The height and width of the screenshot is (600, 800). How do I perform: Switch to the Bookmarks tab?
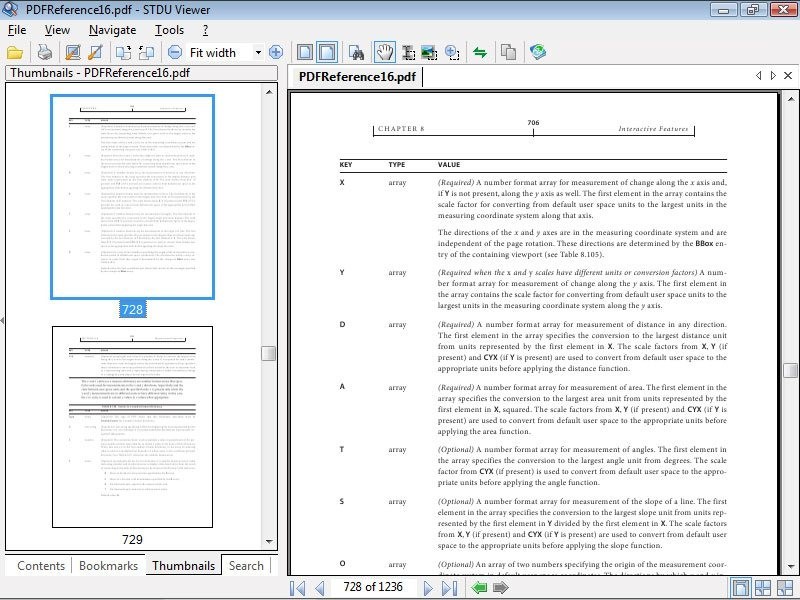[x=108, y=565]
